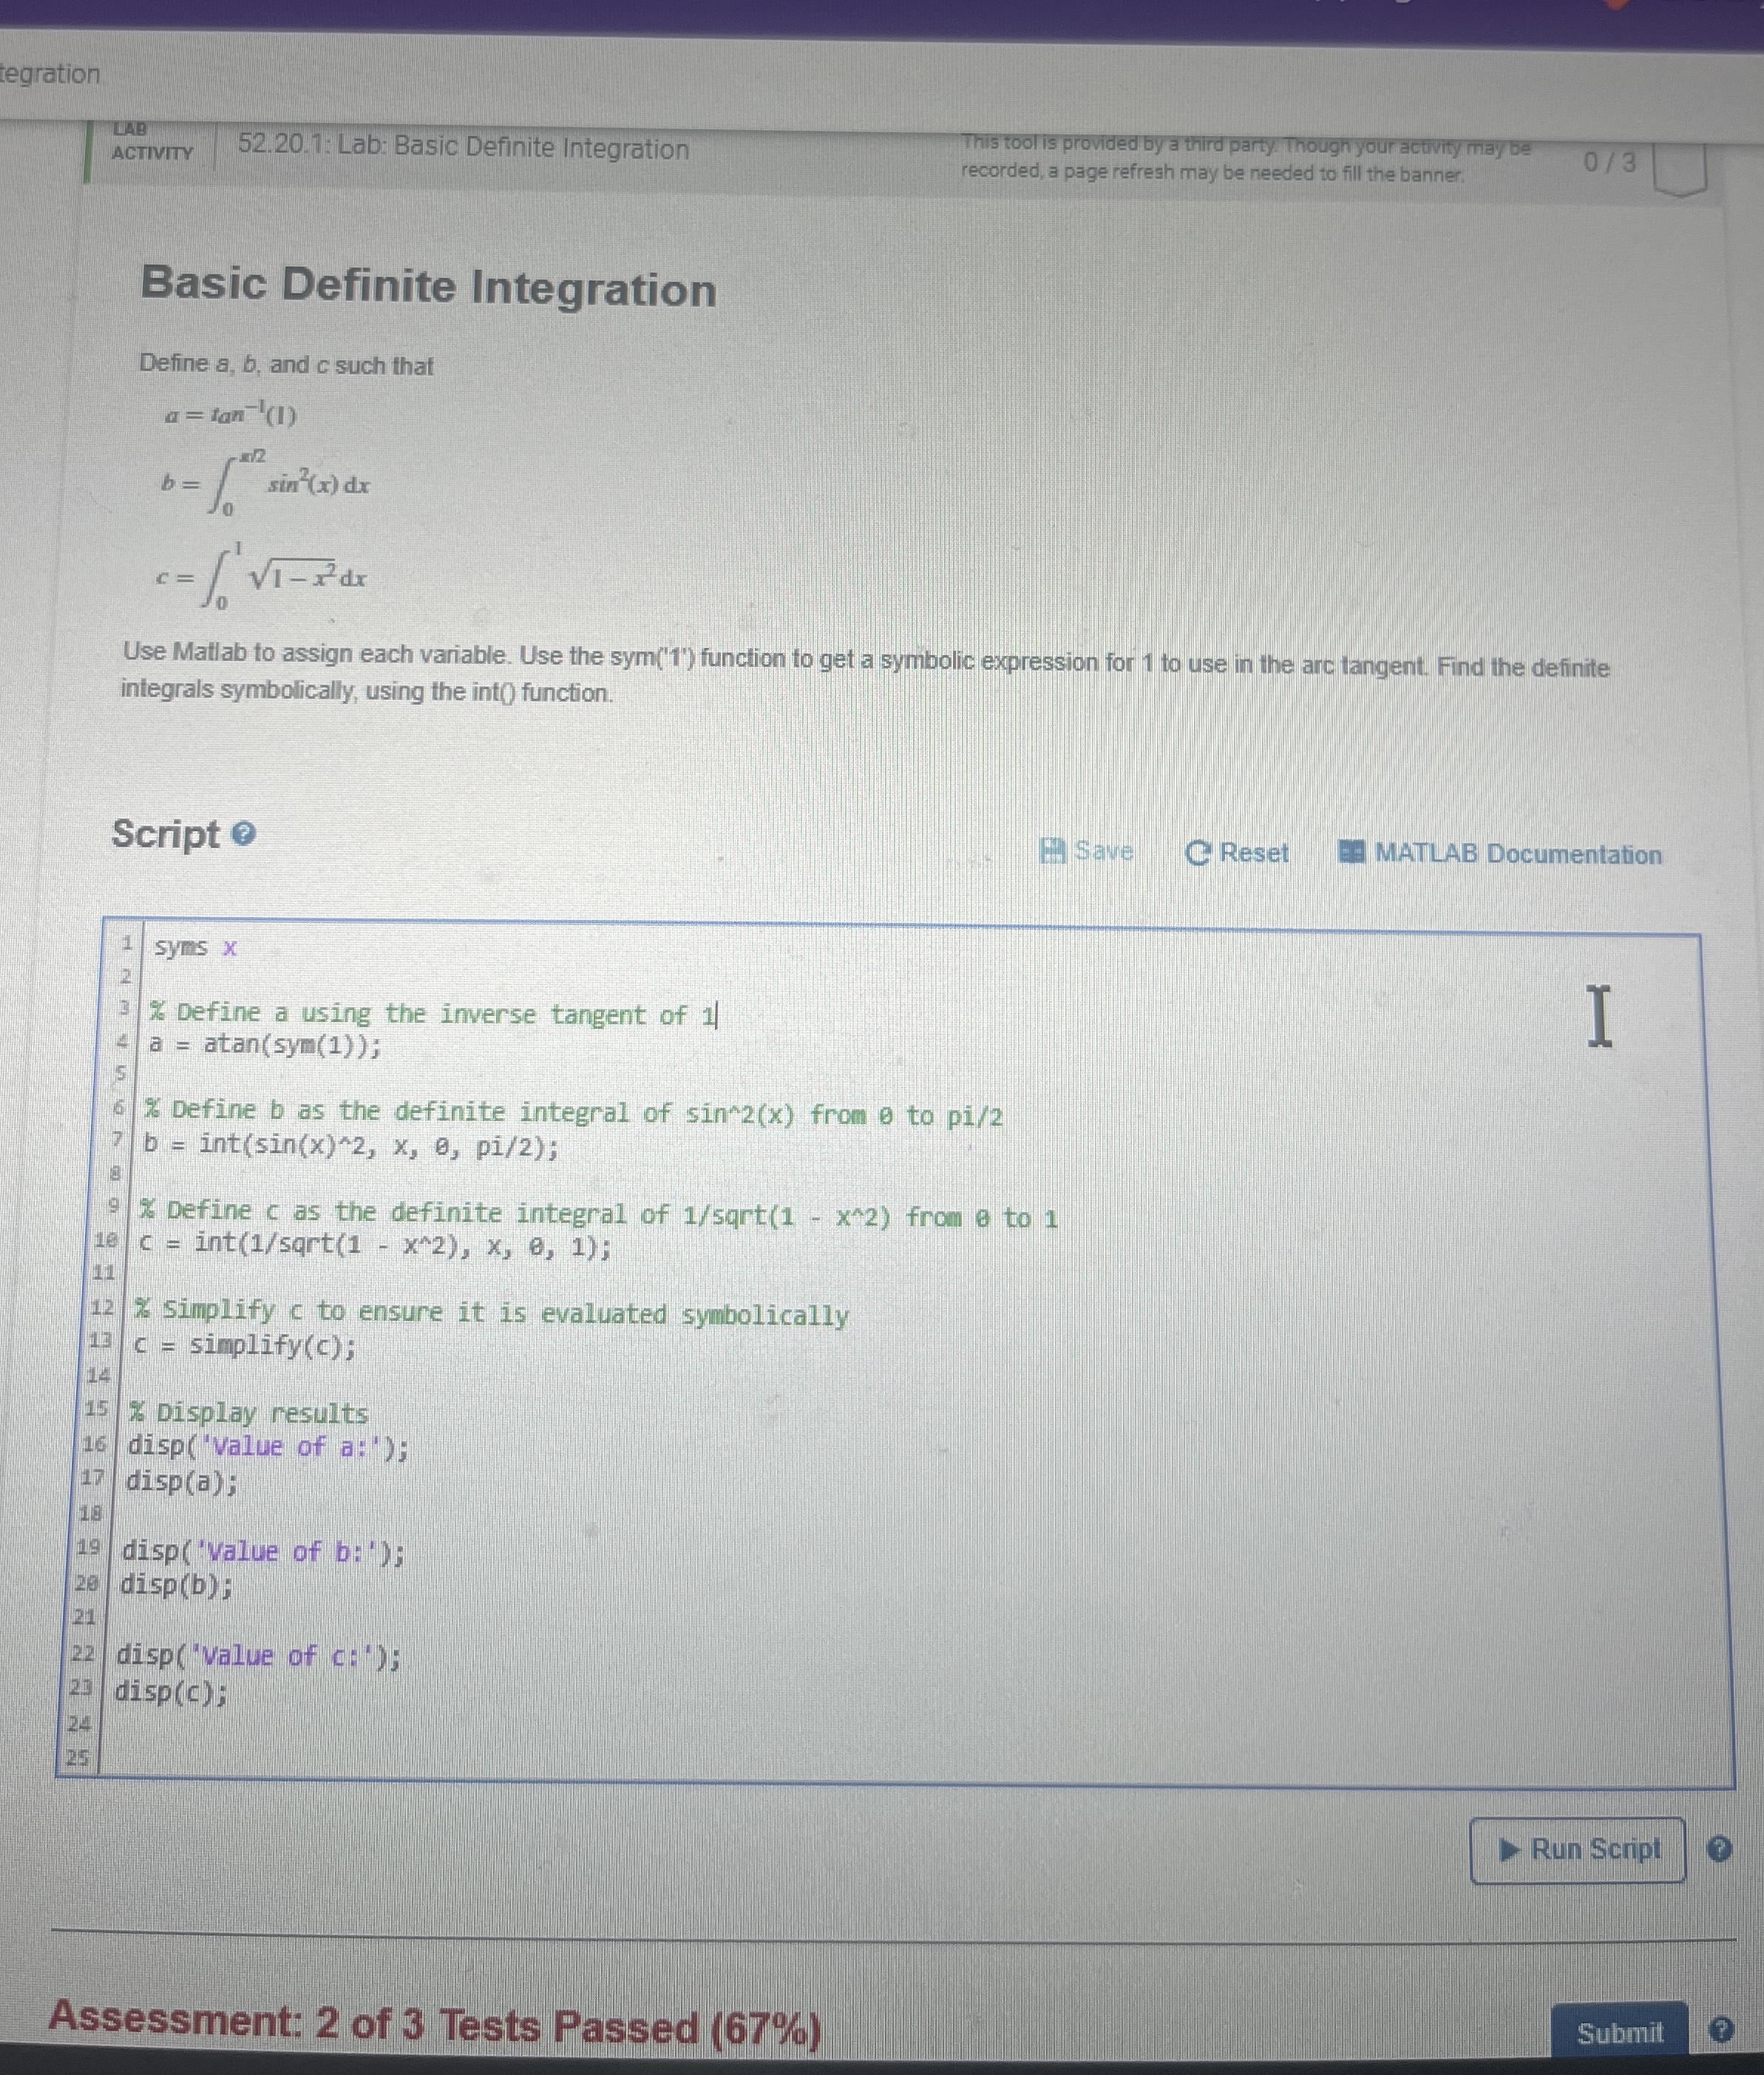The height and width of the screenshot is (2075, 1764).
Task: Click the Reset circular arrow icon
Action: [x=1197, y=853]
